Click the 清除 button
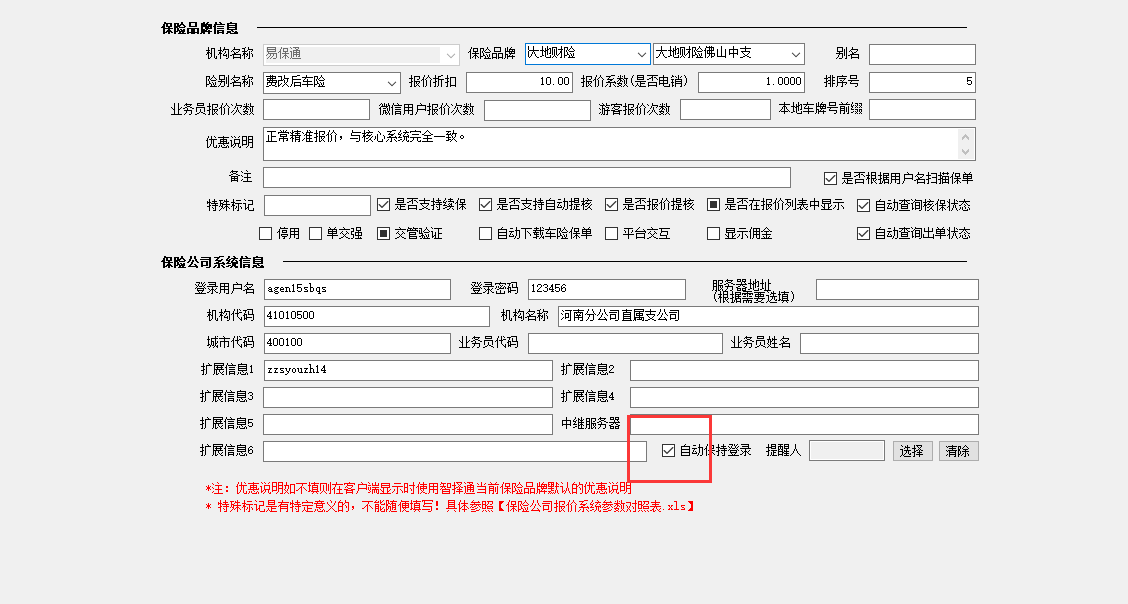 (x=958, y=451)
